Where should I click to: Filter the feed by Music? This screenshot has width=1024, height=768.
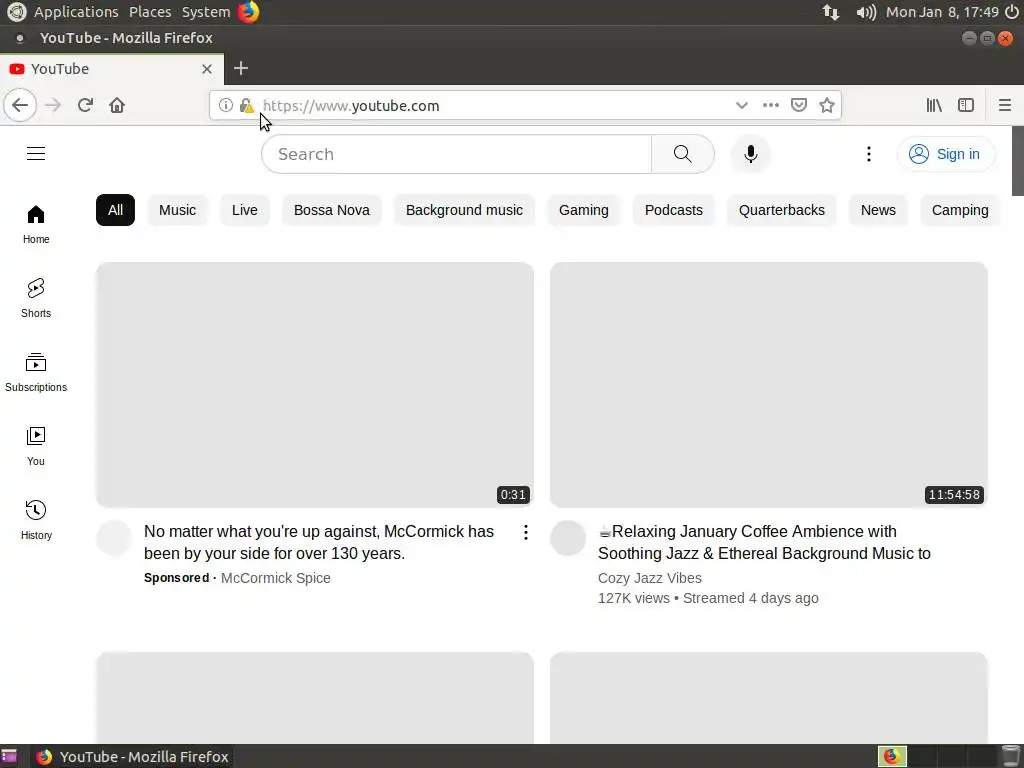tap(178, 210)
